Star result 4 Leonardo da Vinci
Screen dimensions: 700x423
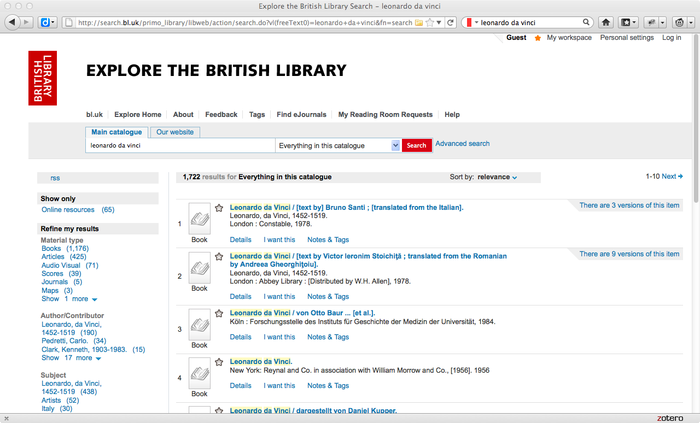coord(219,362)
